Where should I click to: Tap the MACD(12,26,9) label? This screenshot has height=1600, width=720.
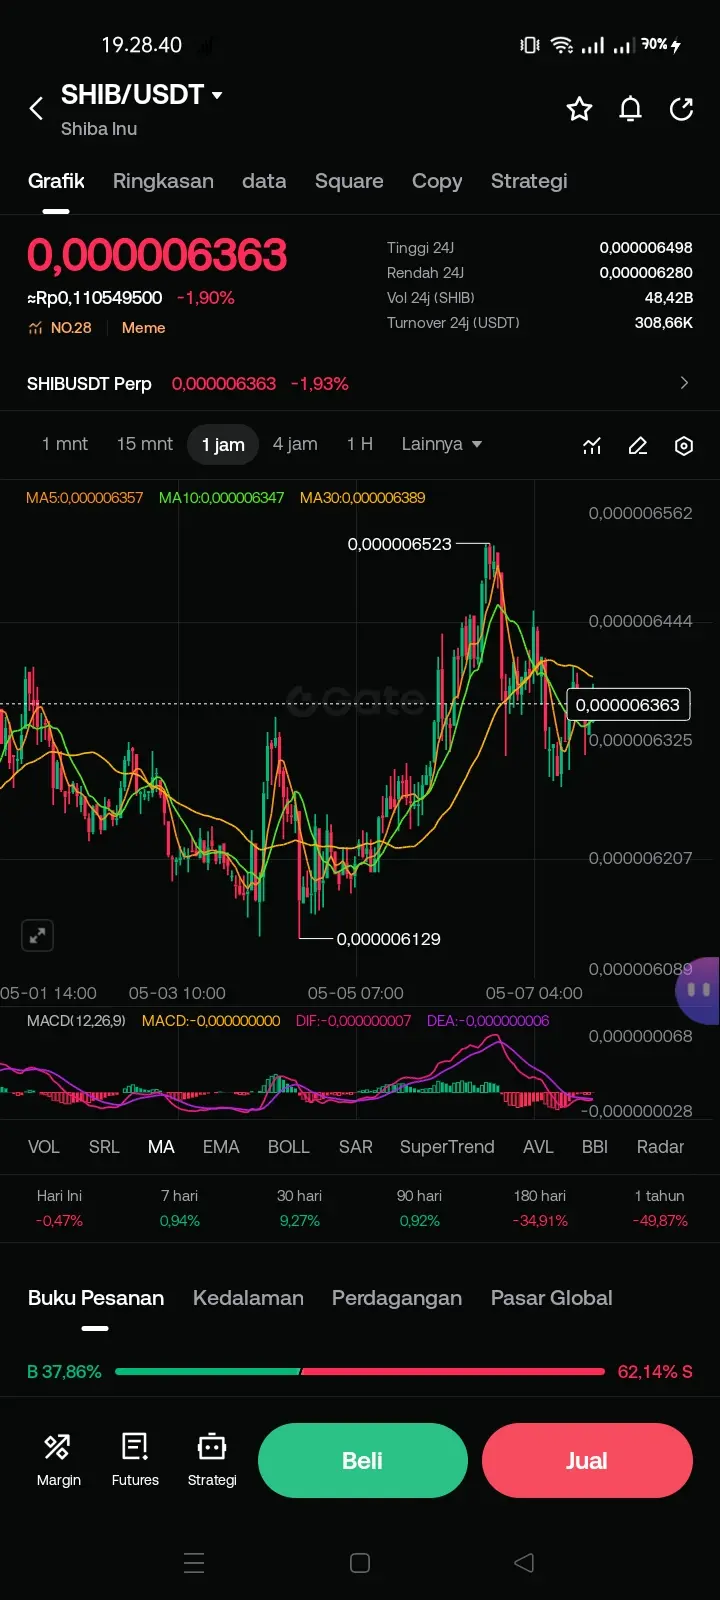(x=76, y=1021)
